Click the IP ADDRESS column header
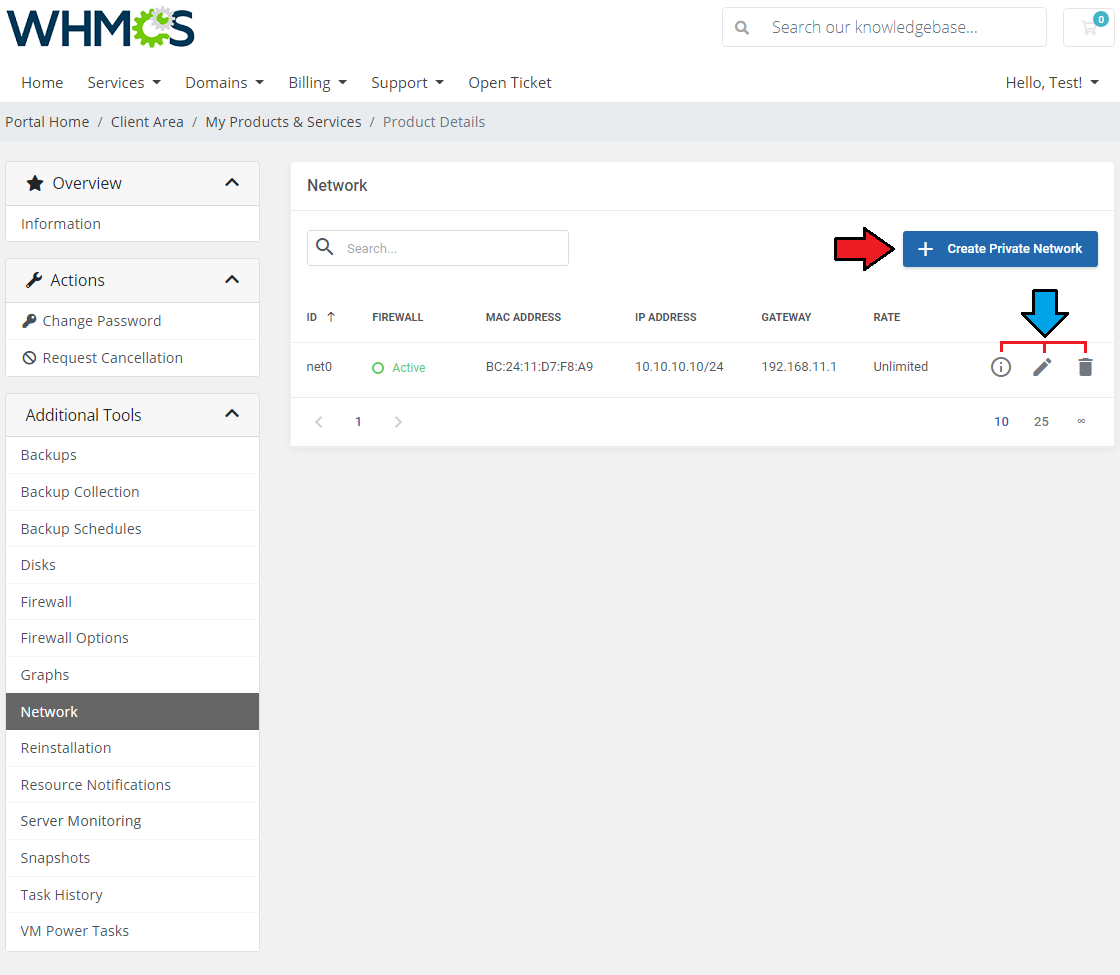The image size is (1120, 975). point(666,317)
